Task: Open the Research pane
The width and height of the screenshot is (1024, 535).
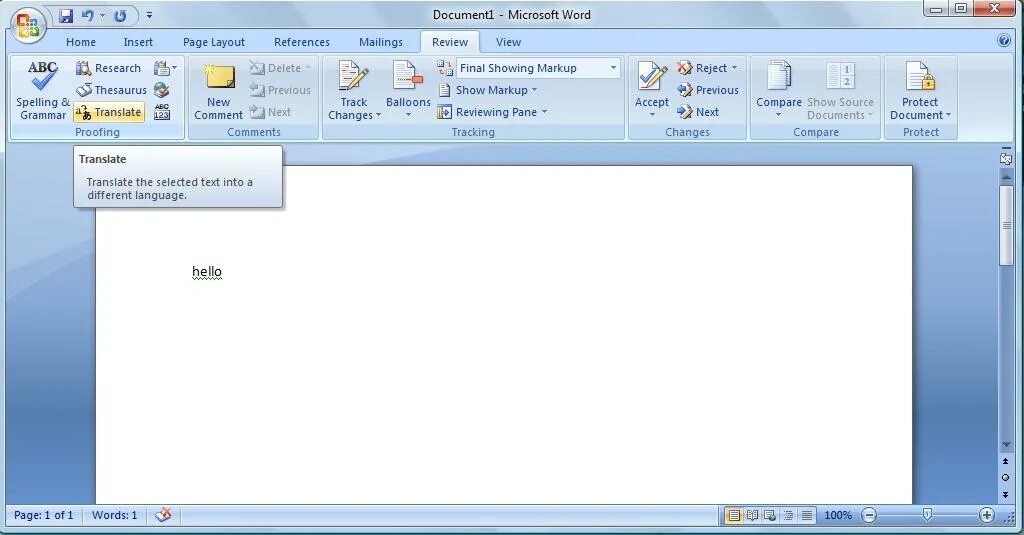Action: click(x=108, y=68)
